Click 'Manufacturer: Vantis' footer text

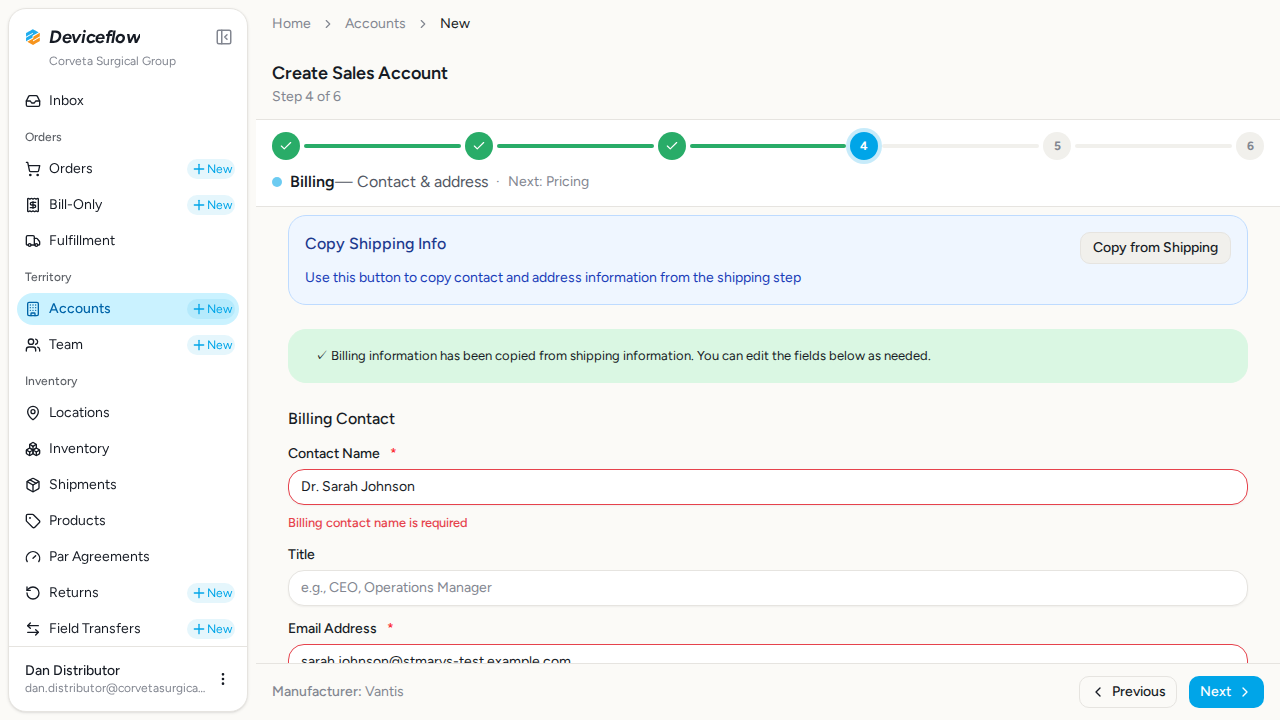[x=338, y=692]
